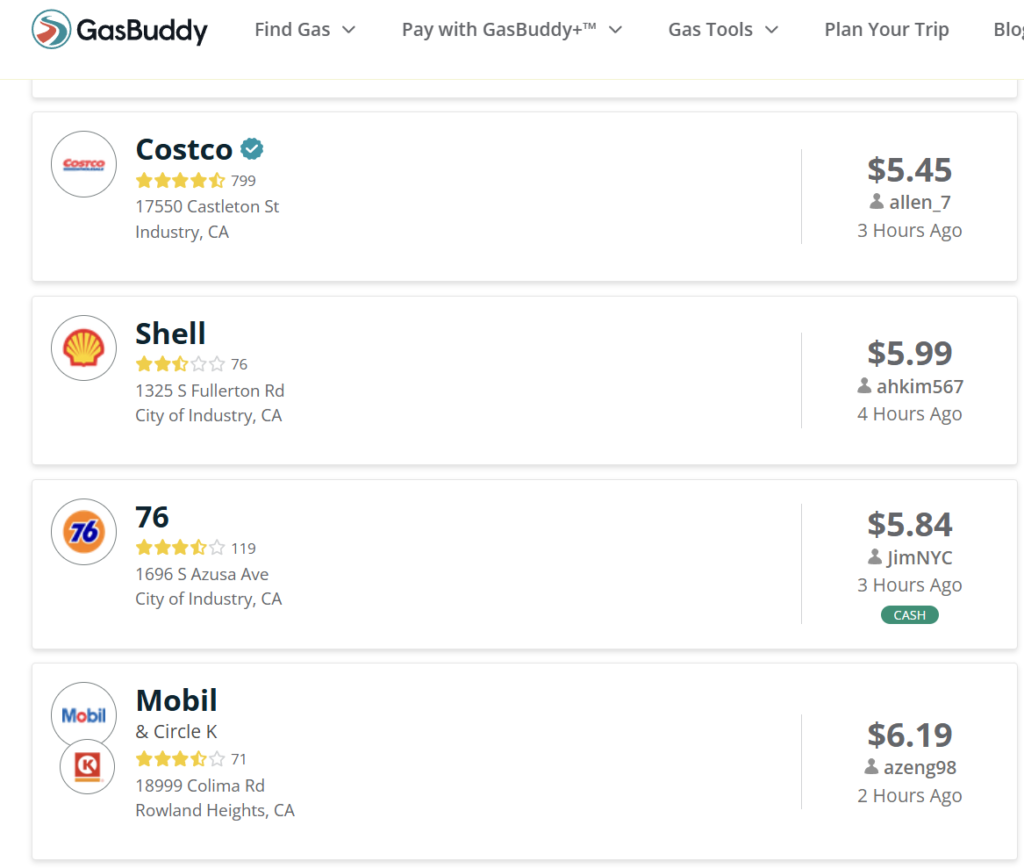Click the Circle K logo

coord(87,767)
